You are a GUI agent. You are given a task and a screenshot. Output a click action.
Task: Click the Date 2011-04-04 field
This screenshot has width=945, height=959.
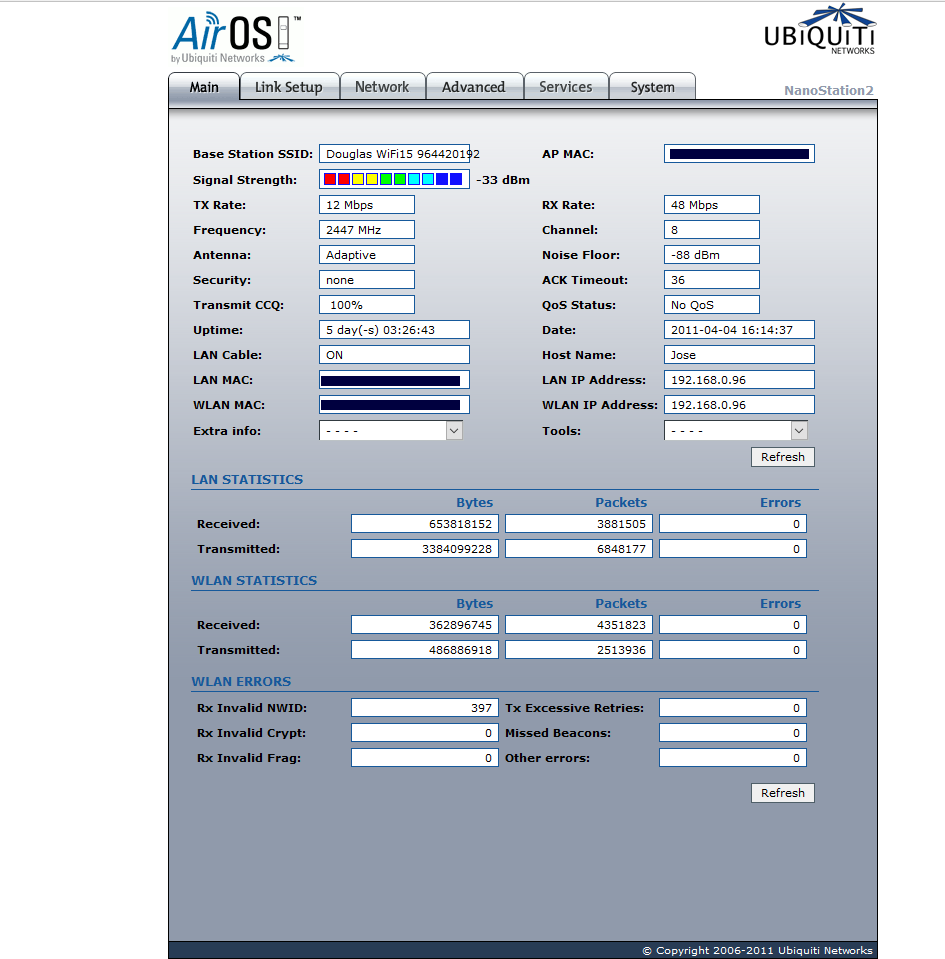pyautogui.click(x=739, y=330)
